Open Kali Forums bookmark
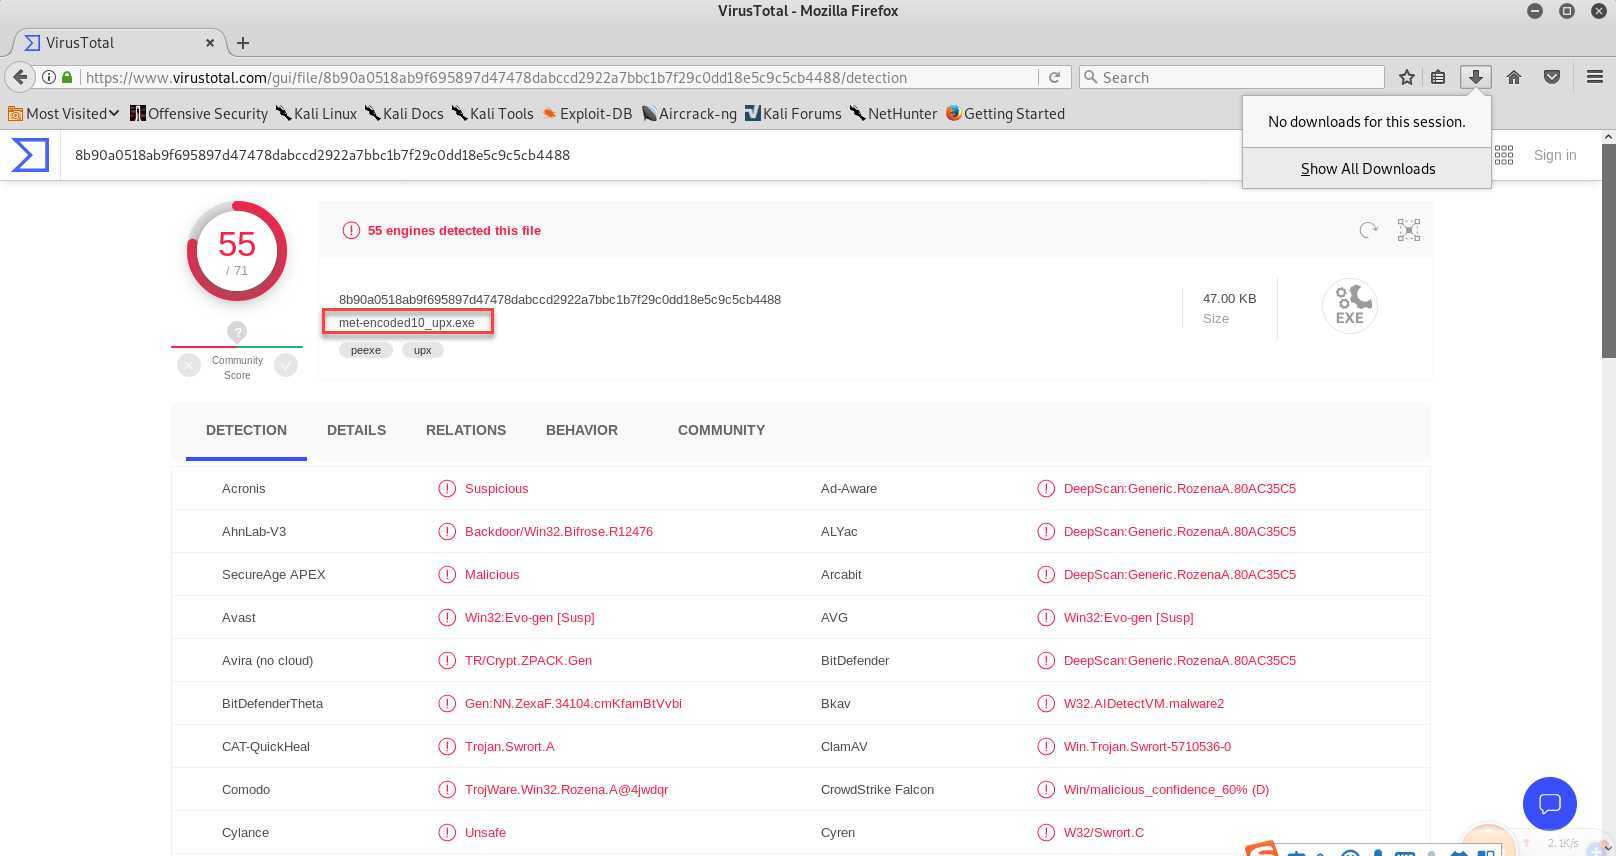This screenshot has height=856, width=1616. click(x=793, y=113)
